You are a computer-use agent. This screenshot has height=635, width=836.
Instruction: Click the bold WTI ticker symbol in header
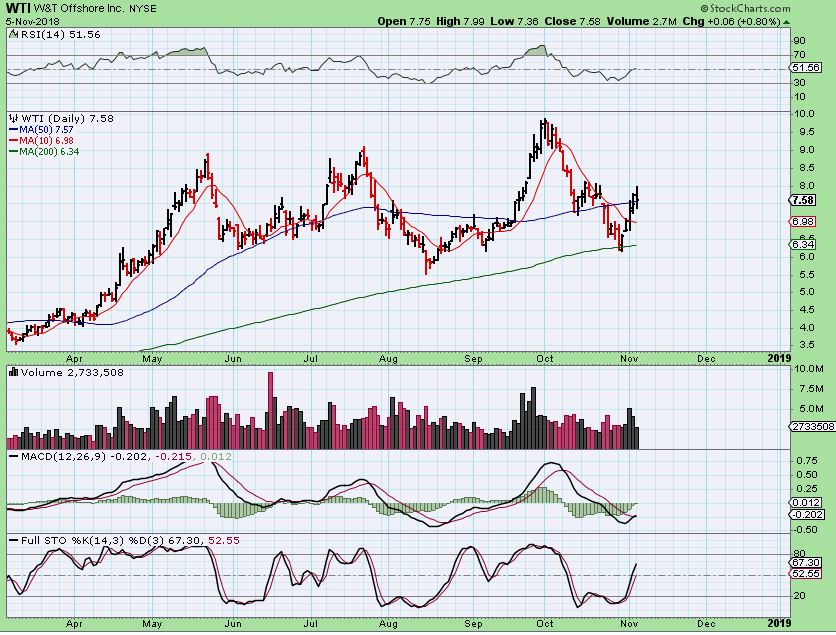tap(18, 9)
